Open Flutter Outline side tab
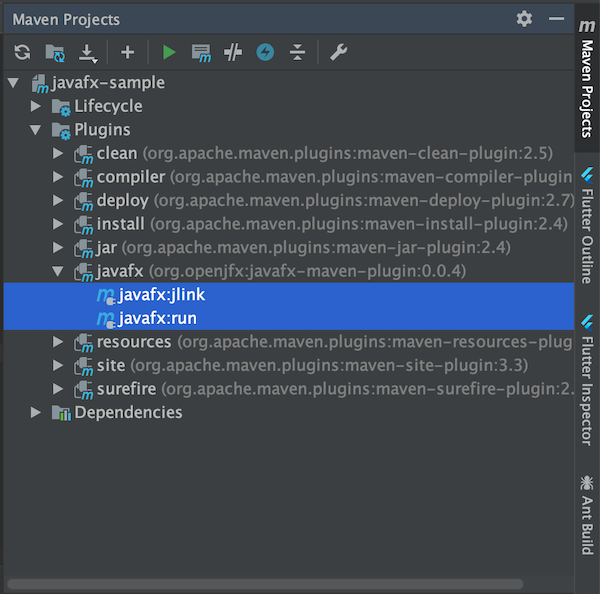 (x=587, y=226)
